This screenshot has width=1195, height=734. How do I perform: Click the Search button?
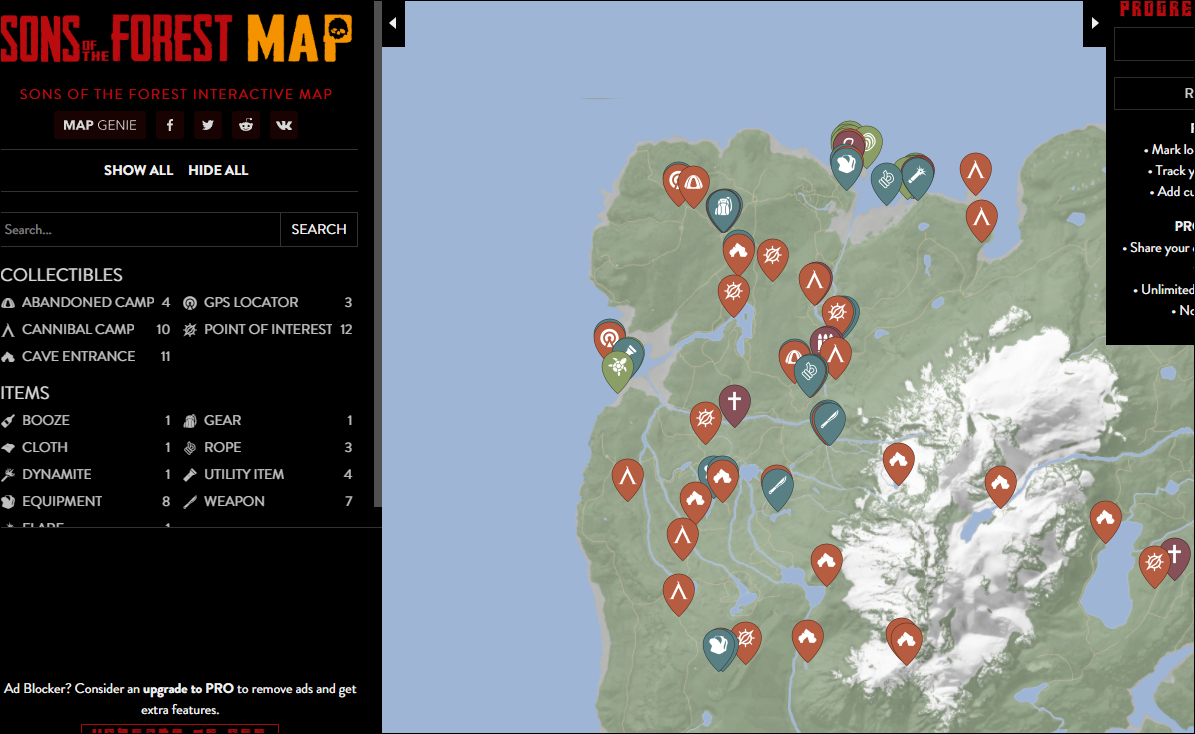pos(319,229)
